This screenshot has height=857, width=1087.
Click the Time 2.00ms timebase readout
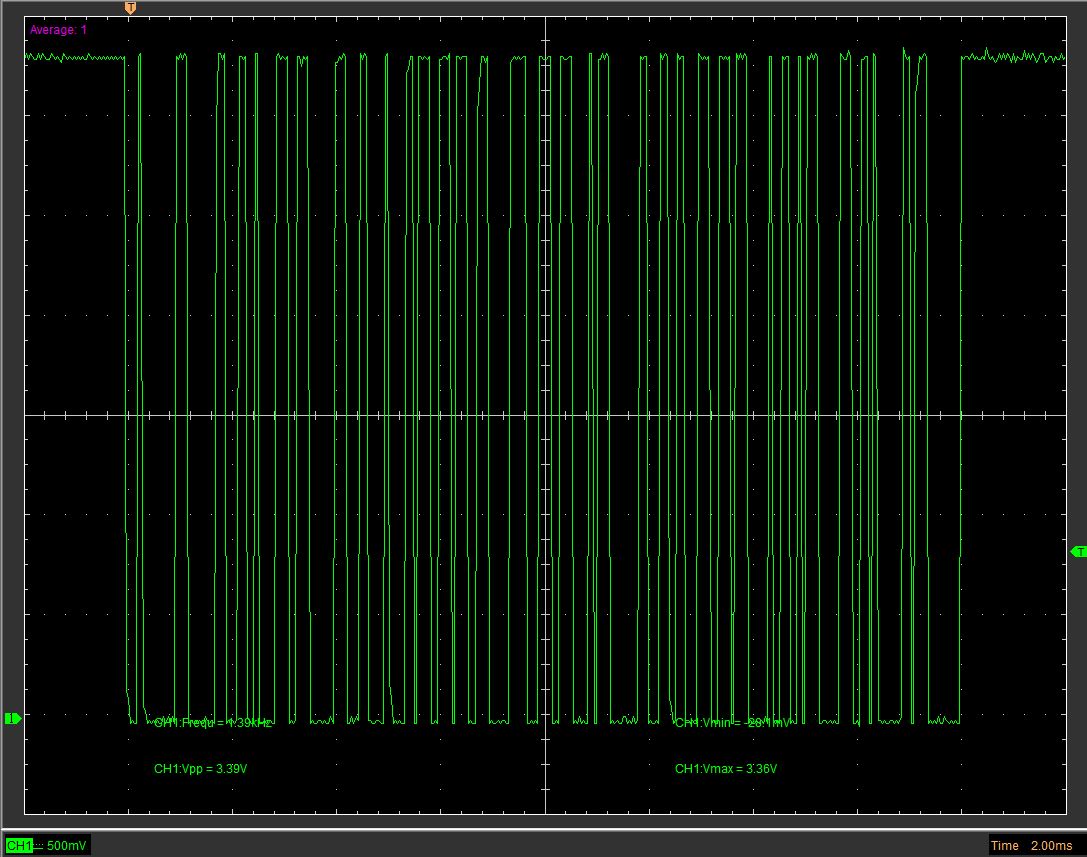(1031, 845)
